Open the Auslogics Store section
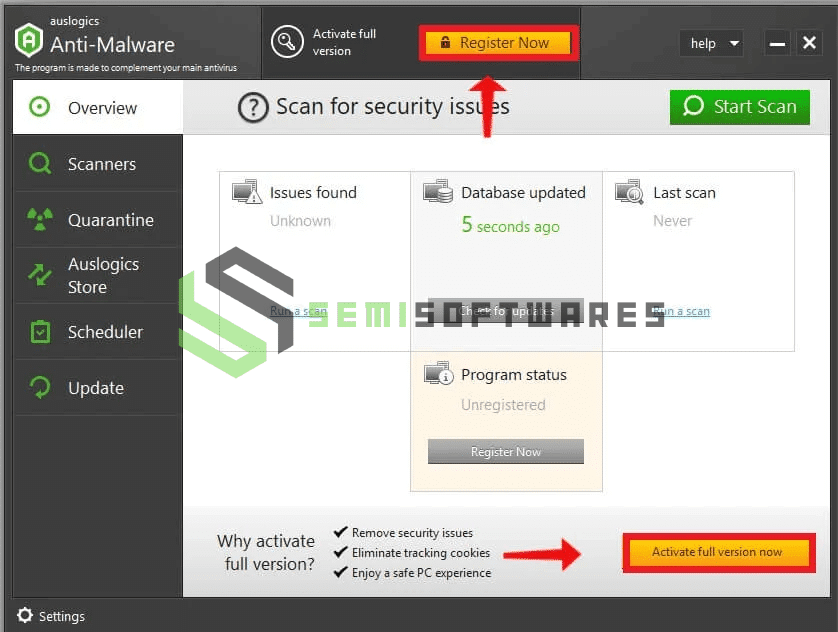 (x=98, y=276)
